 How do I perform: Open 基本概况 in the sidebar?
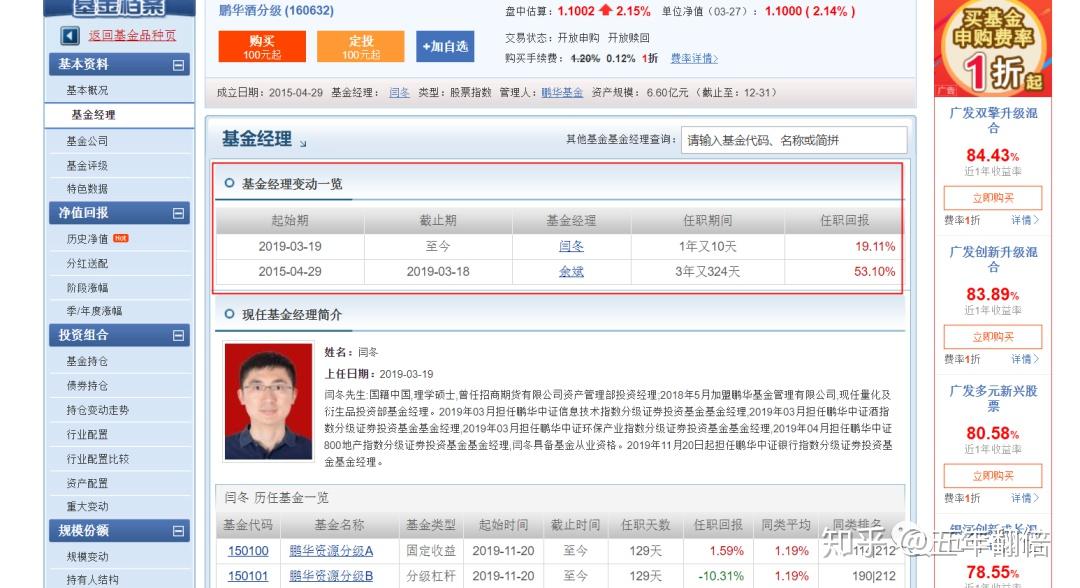point(87,90)
